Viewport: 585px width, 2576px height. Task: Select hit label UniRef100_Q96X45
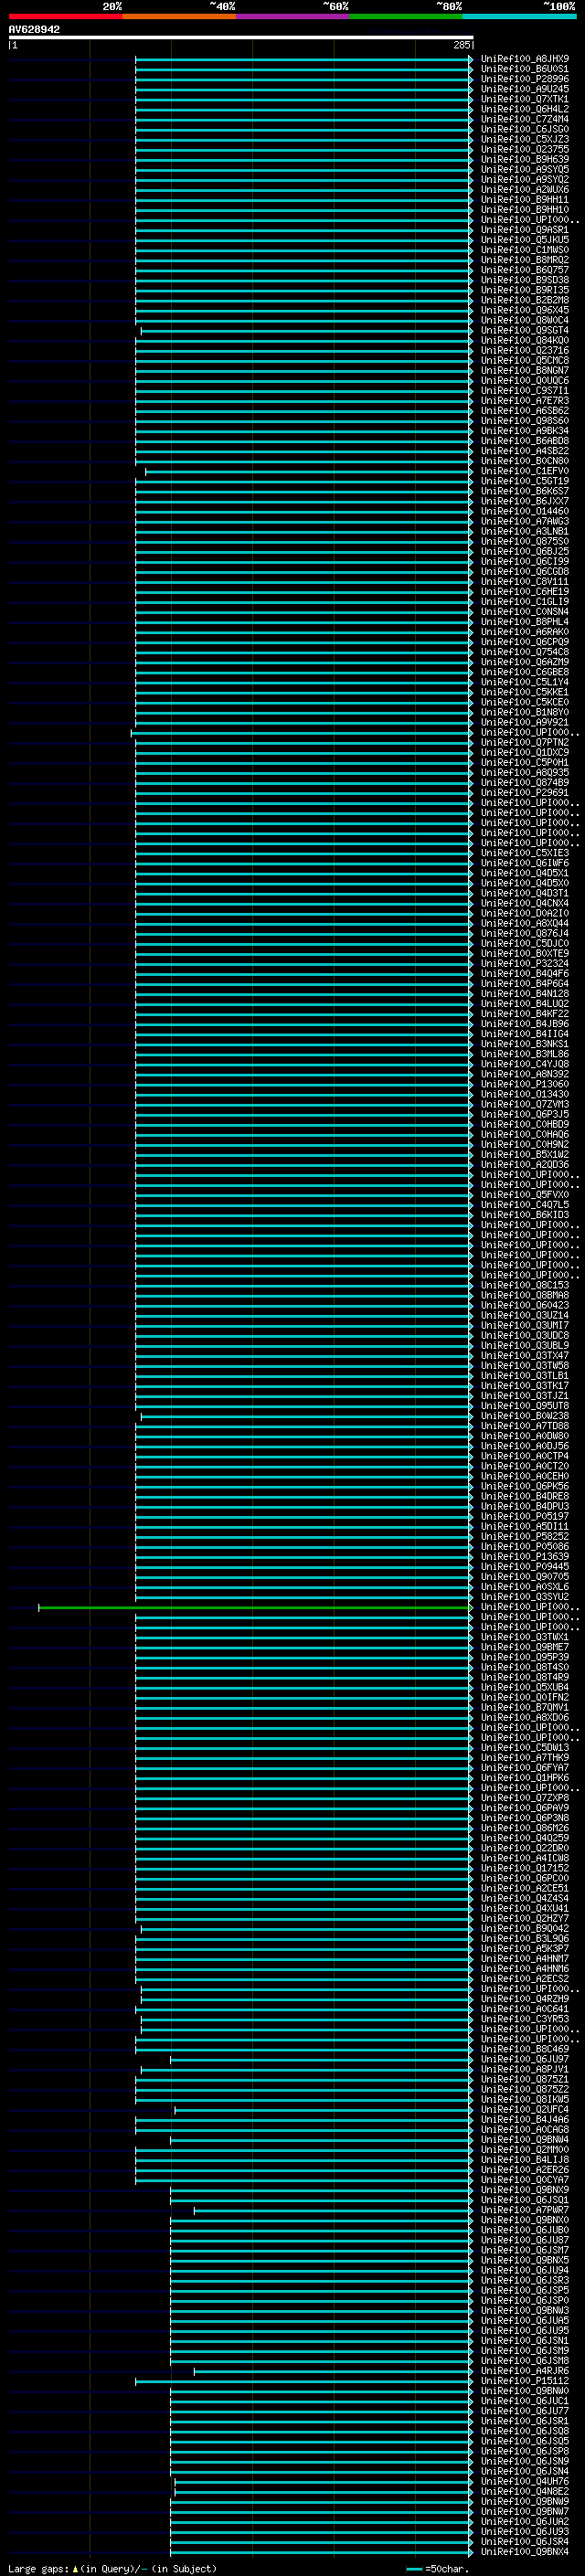tap(525, 310)
